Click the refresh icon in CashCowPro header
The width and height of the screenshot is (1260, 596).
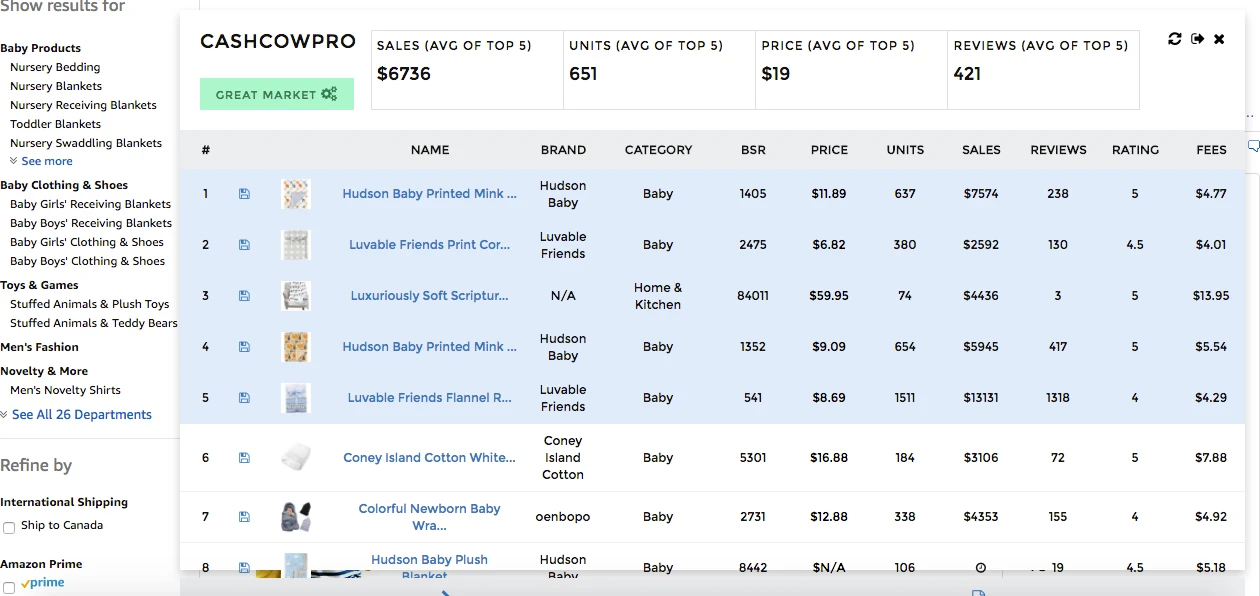pos(1175,39)
